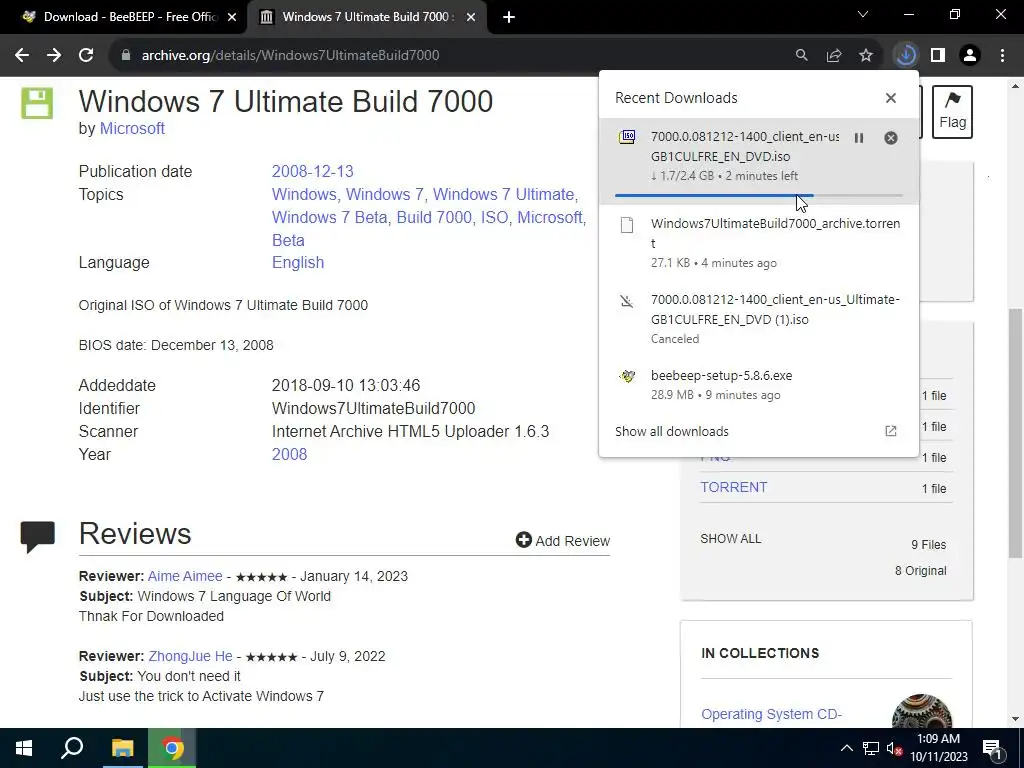The width and height of the screenshot is (1024, 768).
Task: Open the Operating System CD- collection link
Action: click(771, 714)
